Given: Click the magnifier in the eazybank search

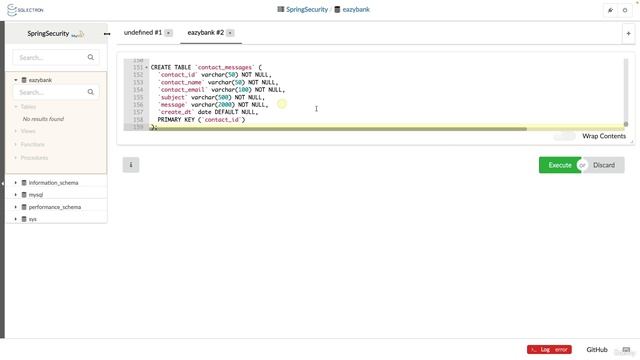Looking at the screenshot, I should [x=91, y=92].
